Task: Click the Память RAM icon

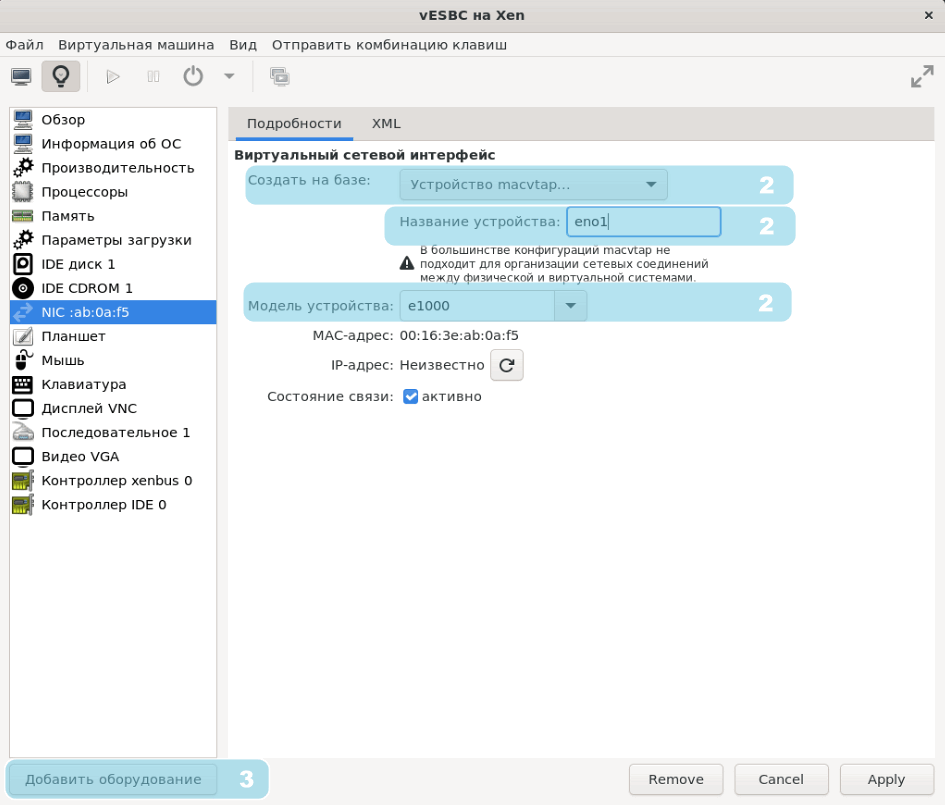Action: pos(23,216)
